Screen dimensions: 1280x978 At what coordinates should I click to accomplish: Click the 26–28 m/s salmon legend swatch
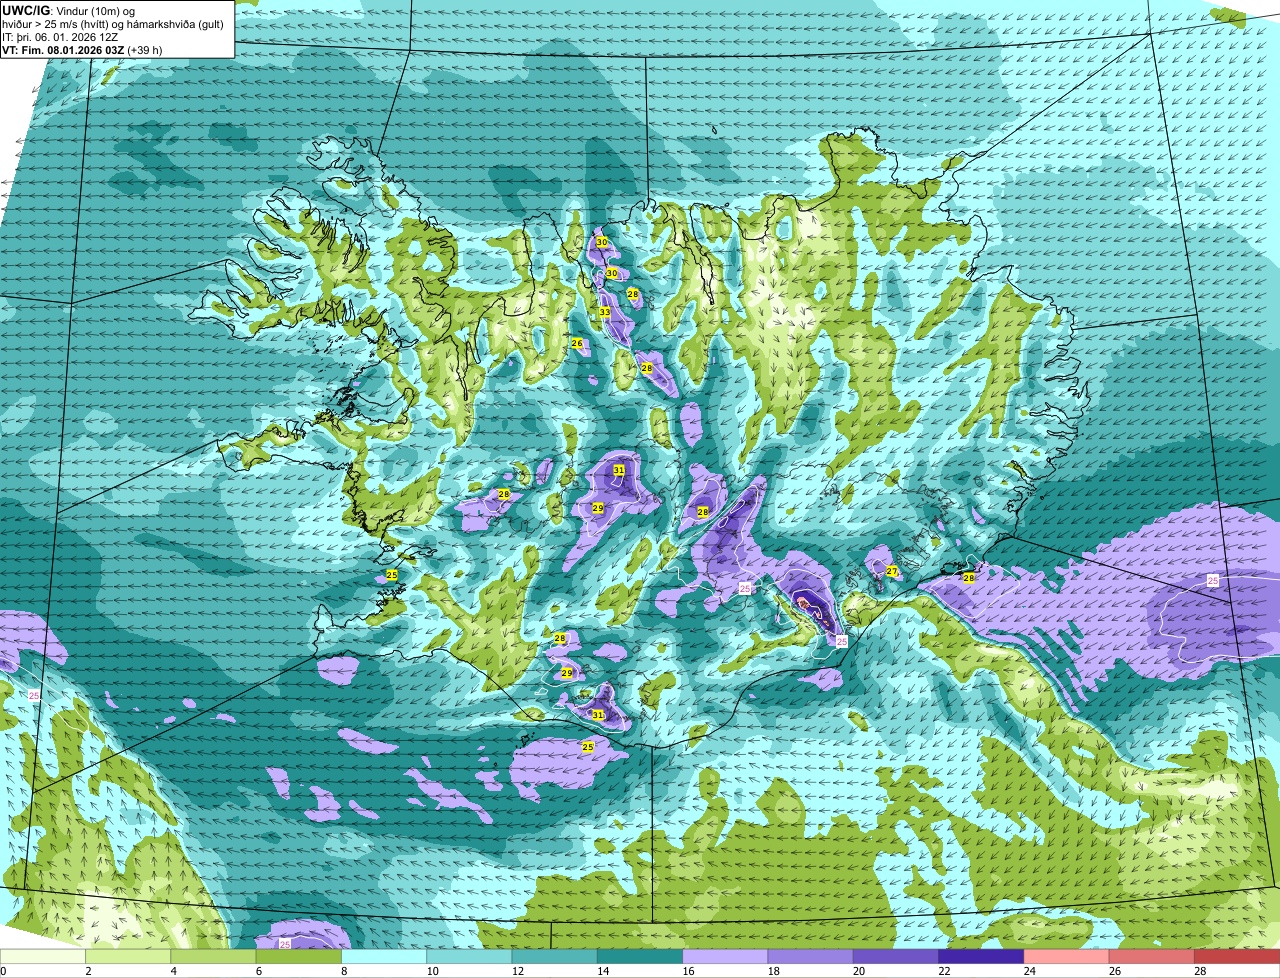tap(1152, 957)
